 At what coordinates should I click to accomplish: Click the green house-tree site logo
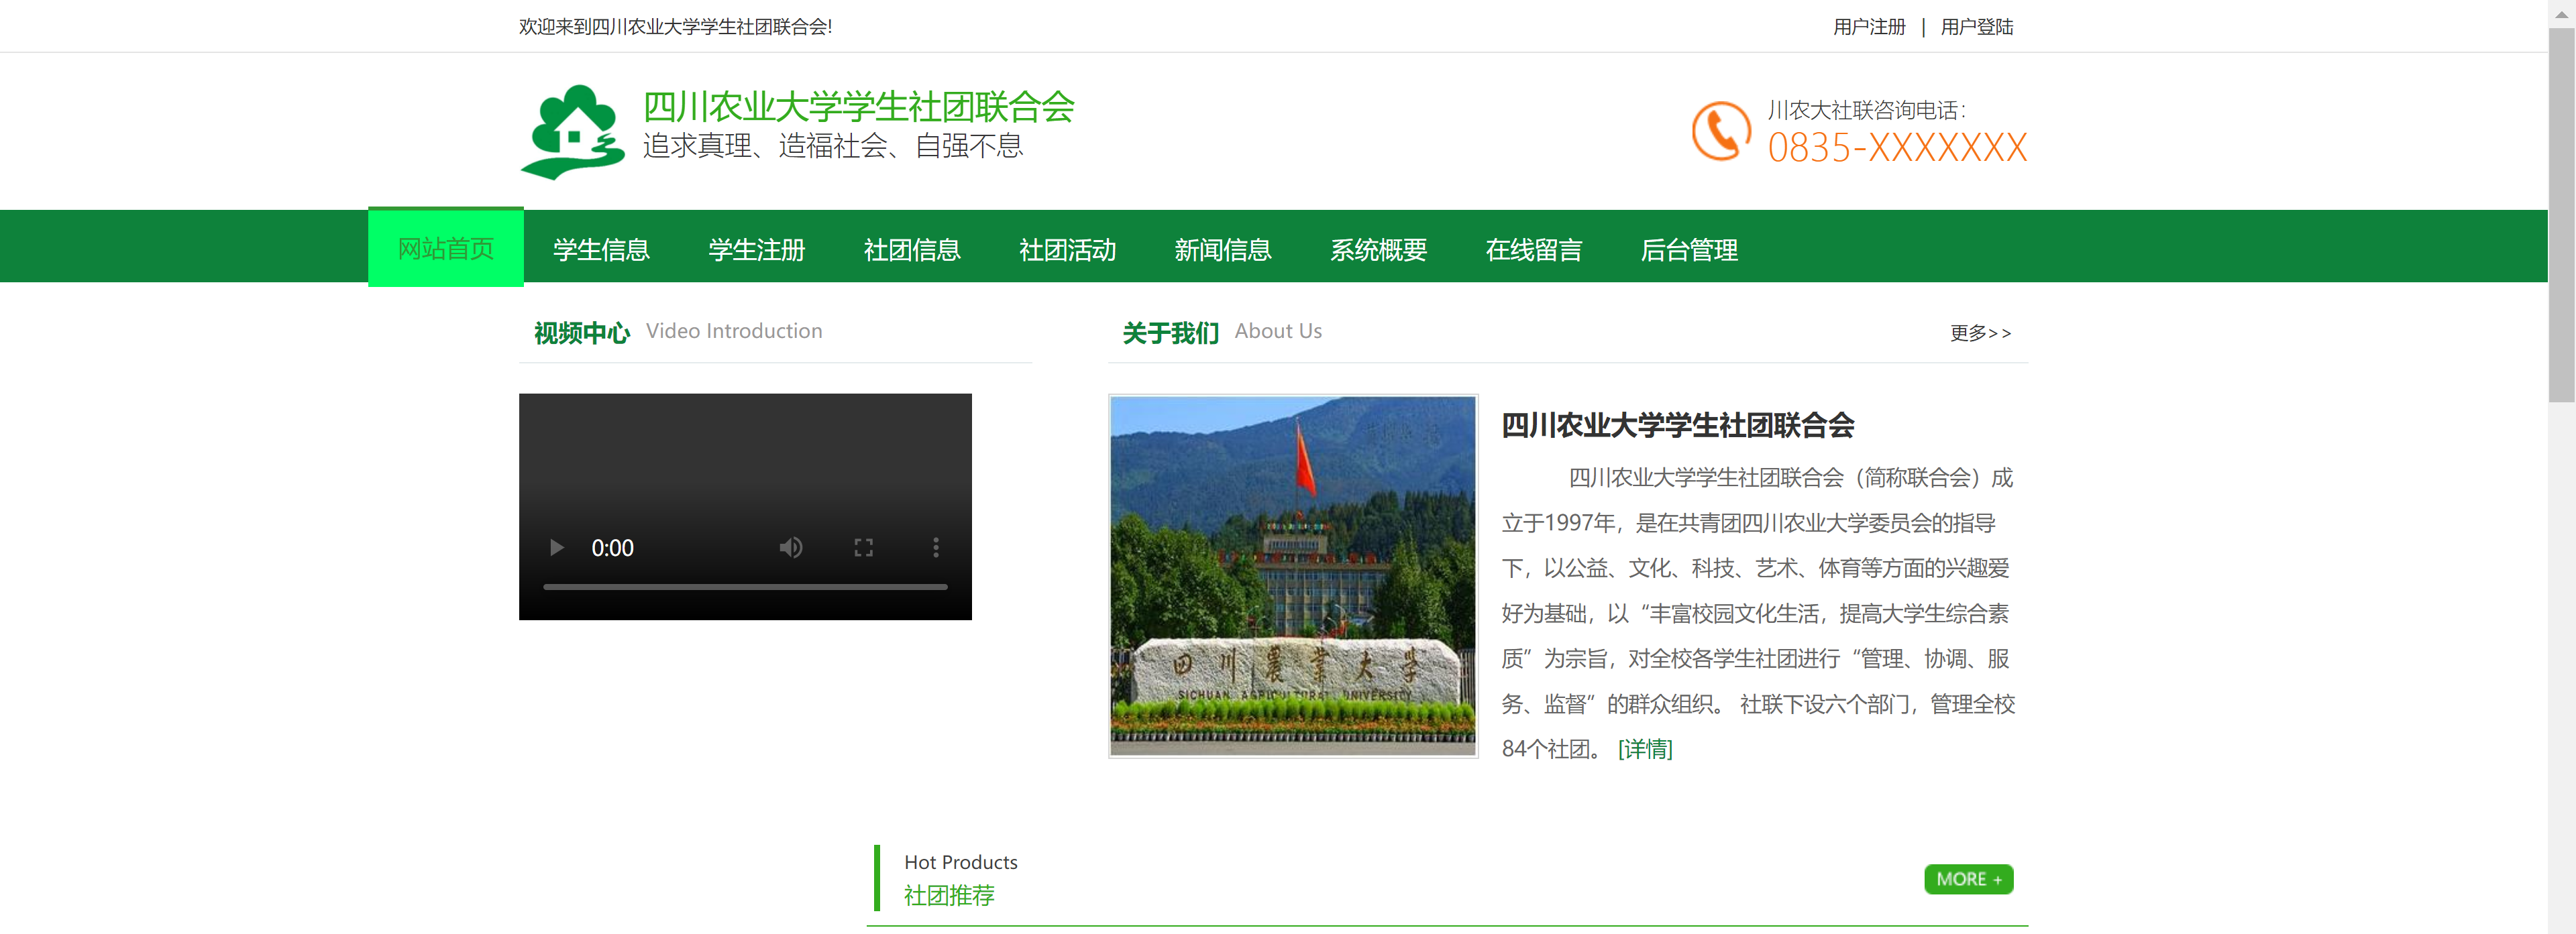pos(572,131)
